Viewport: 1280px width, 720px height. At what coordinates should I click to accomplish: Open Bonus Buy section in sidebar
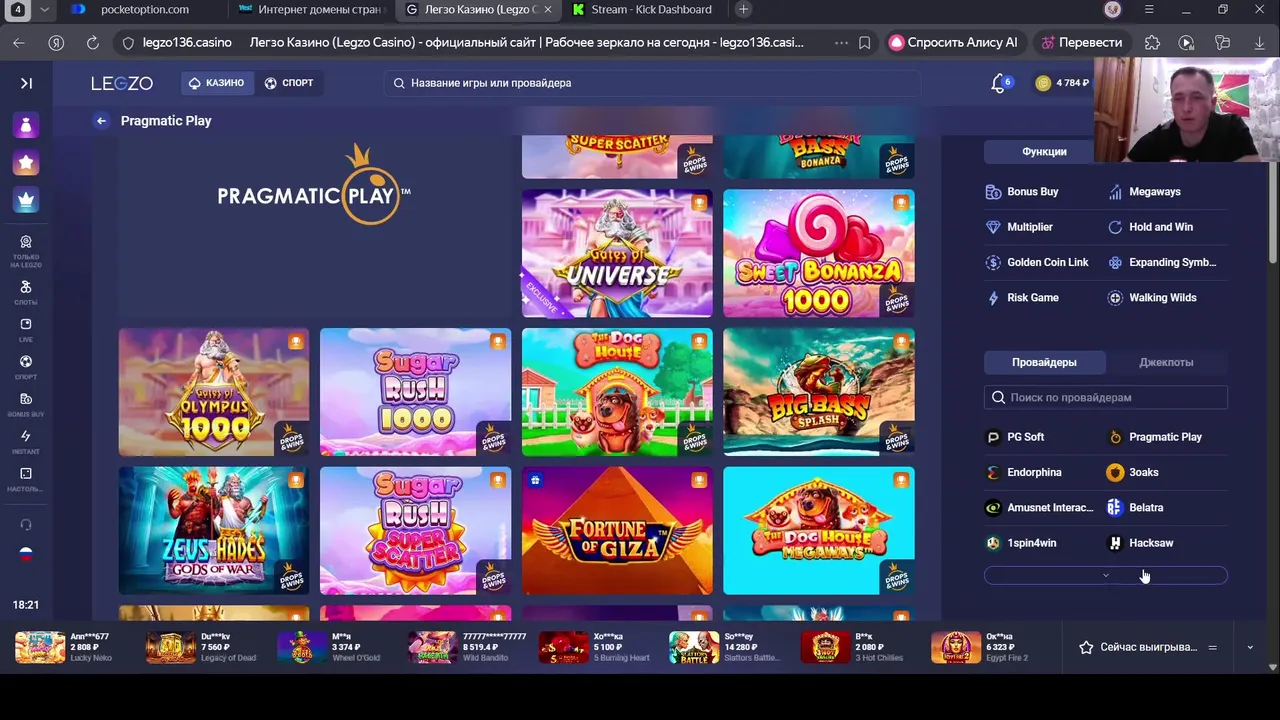[26, 405]
